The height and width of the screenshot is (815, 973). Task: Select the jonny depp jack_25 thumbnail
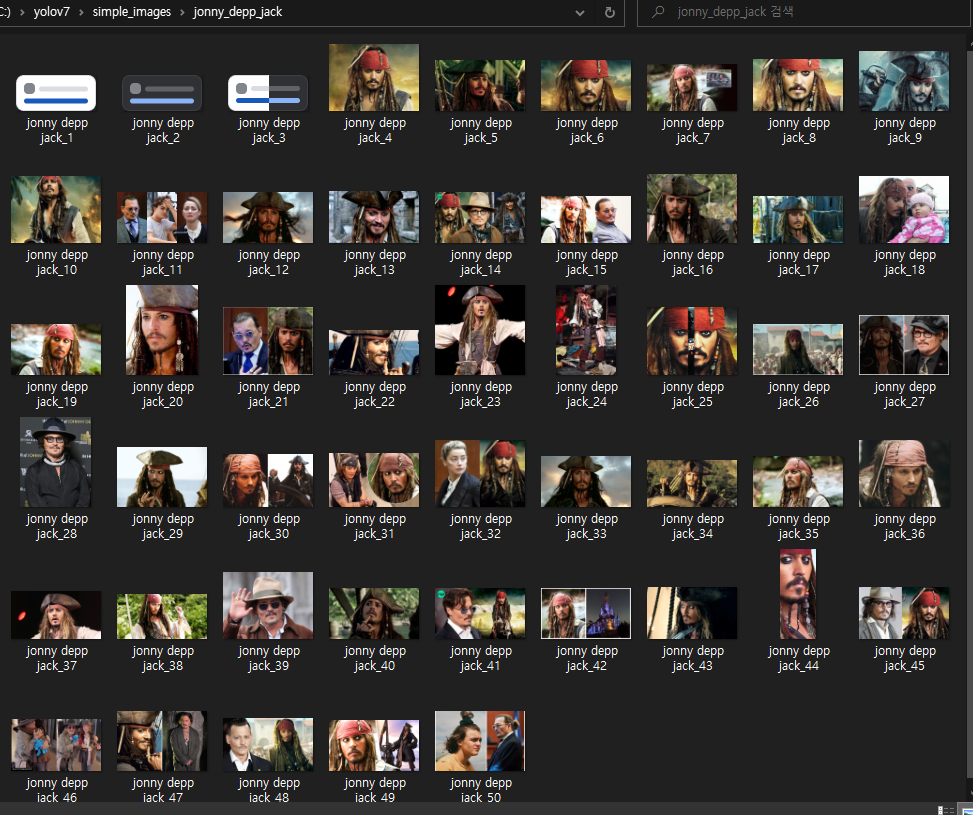(692, 341)
